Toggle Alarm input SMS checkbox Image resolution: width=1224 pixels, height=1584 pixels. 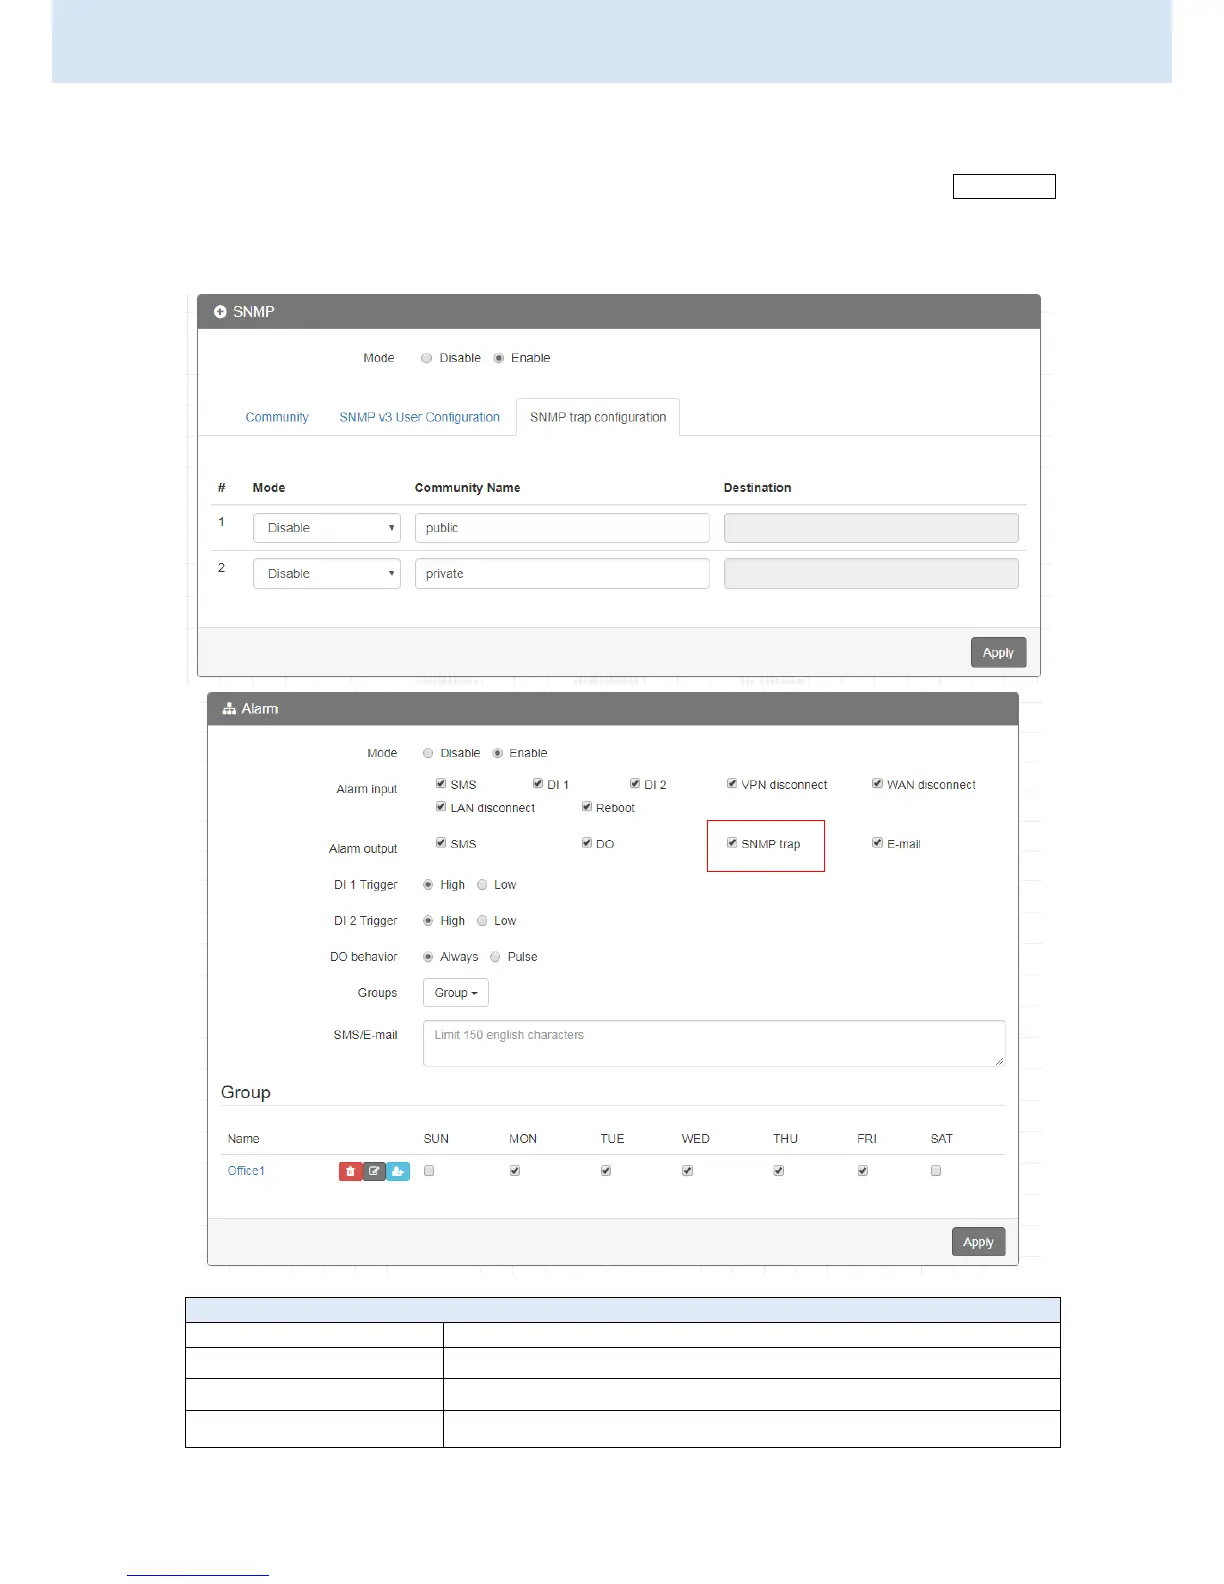(x=441, y=784)
